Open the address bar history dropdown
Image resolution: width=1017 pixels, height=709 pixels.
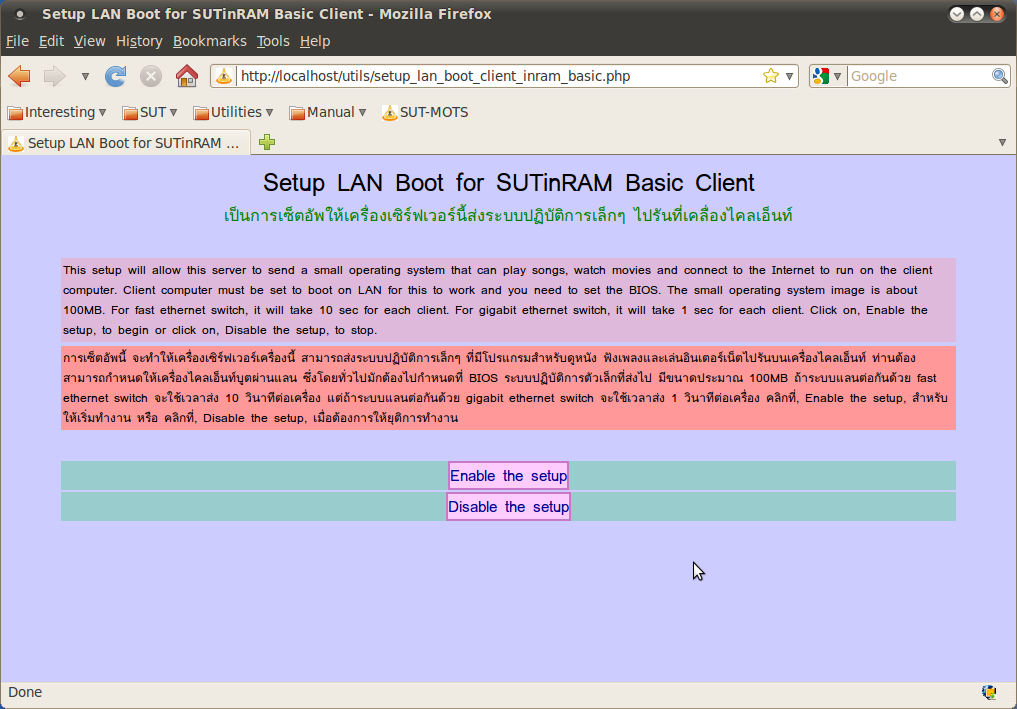point(789,77)
